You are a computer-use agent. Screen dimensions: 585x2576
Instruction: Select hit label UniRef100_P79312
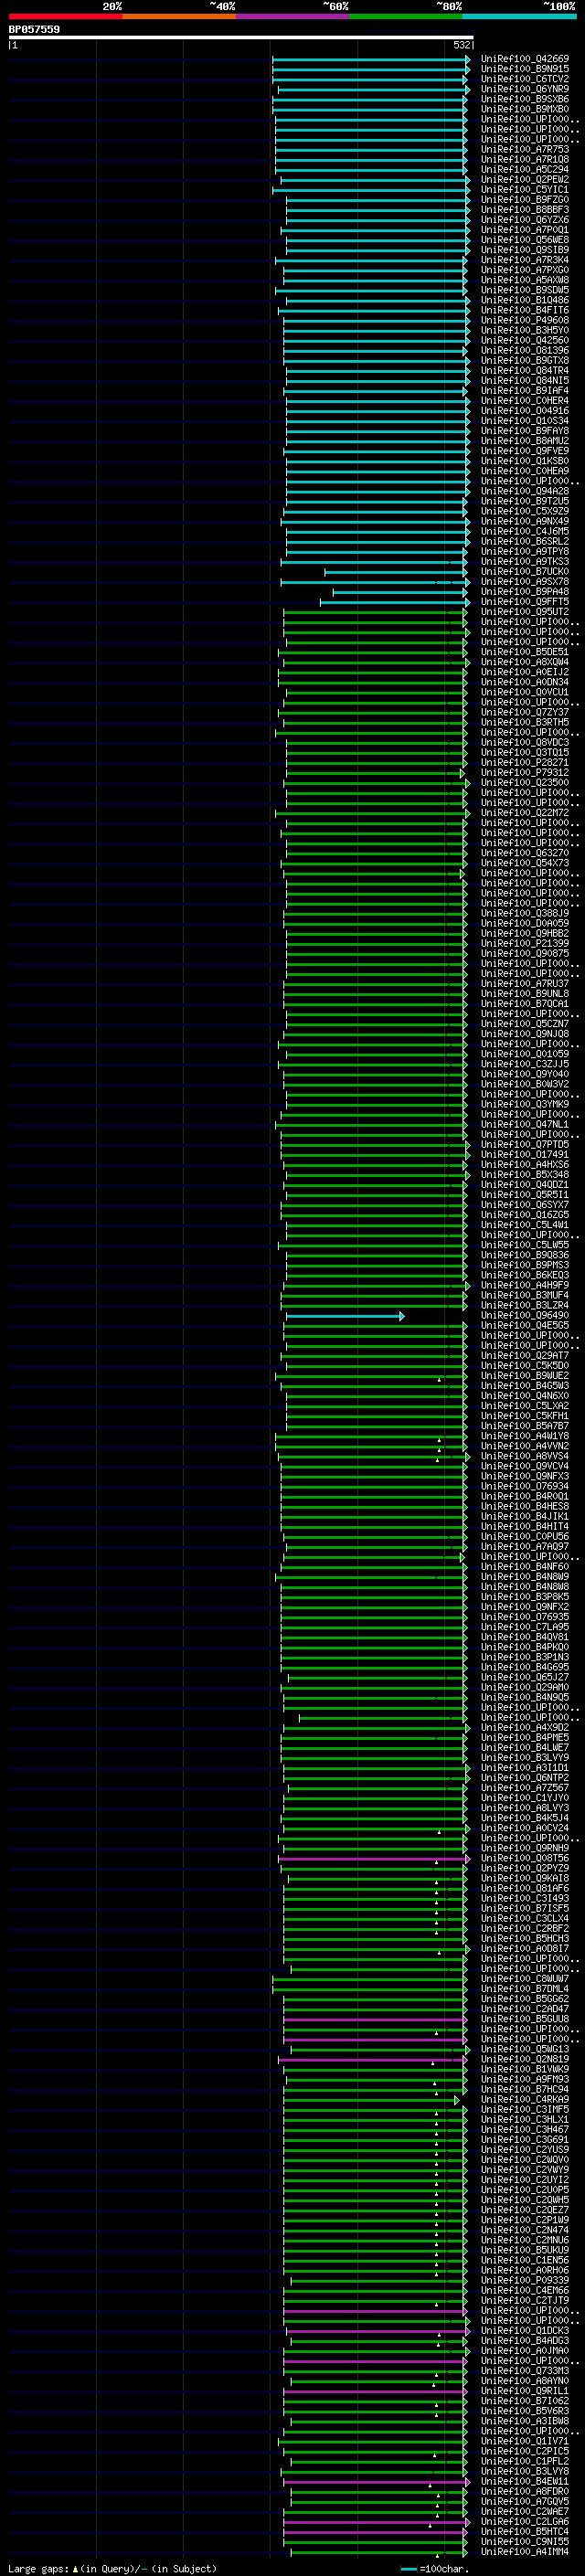[x=524, y=773]
